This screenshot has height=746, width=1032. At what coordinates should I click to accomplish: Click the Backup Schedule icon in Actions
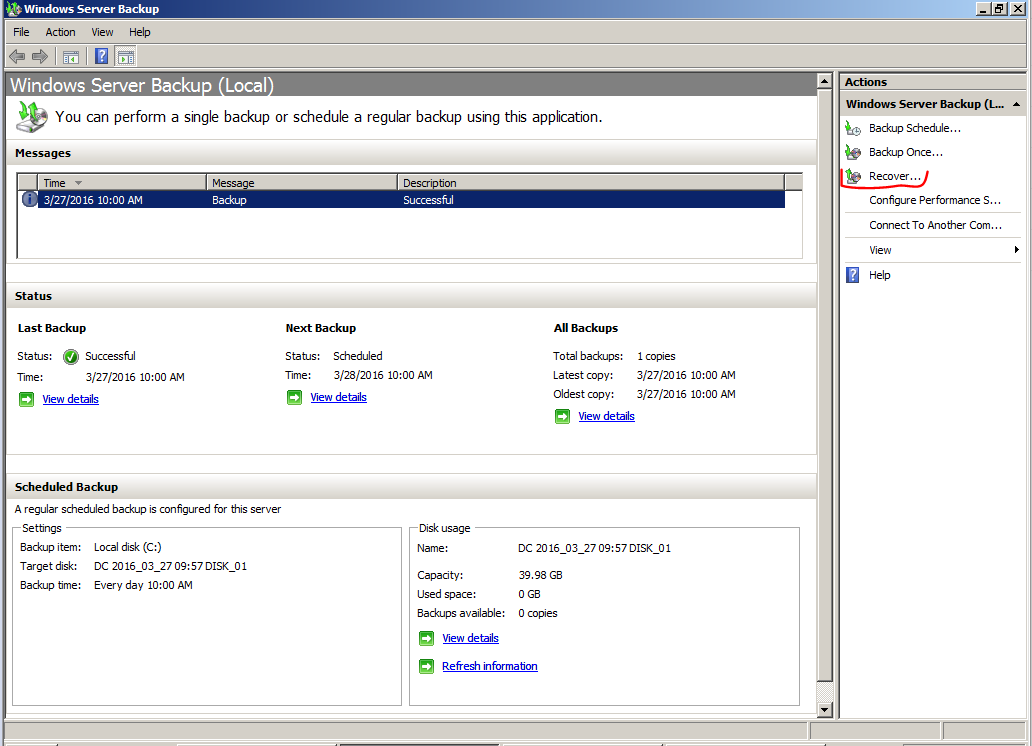[x=853, y=128]
